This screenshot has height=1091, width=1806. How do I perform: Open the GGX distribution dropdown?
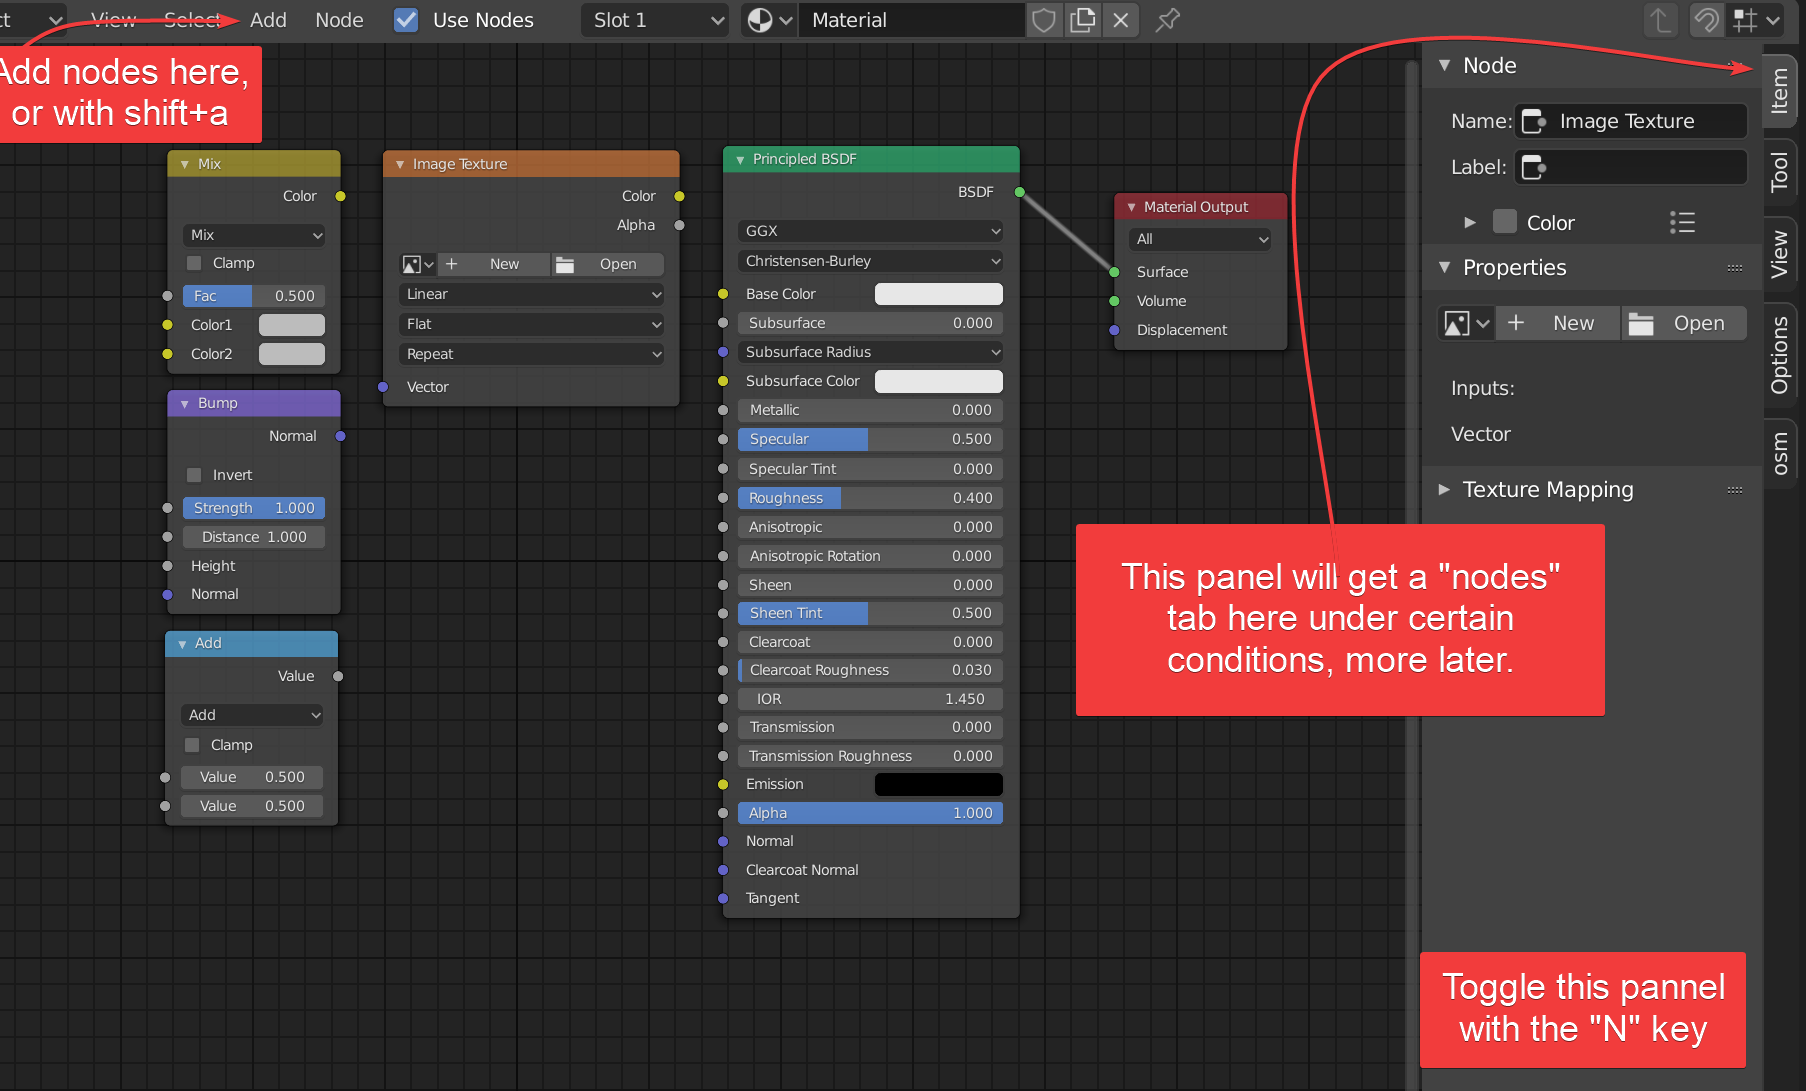pos(870,231)
